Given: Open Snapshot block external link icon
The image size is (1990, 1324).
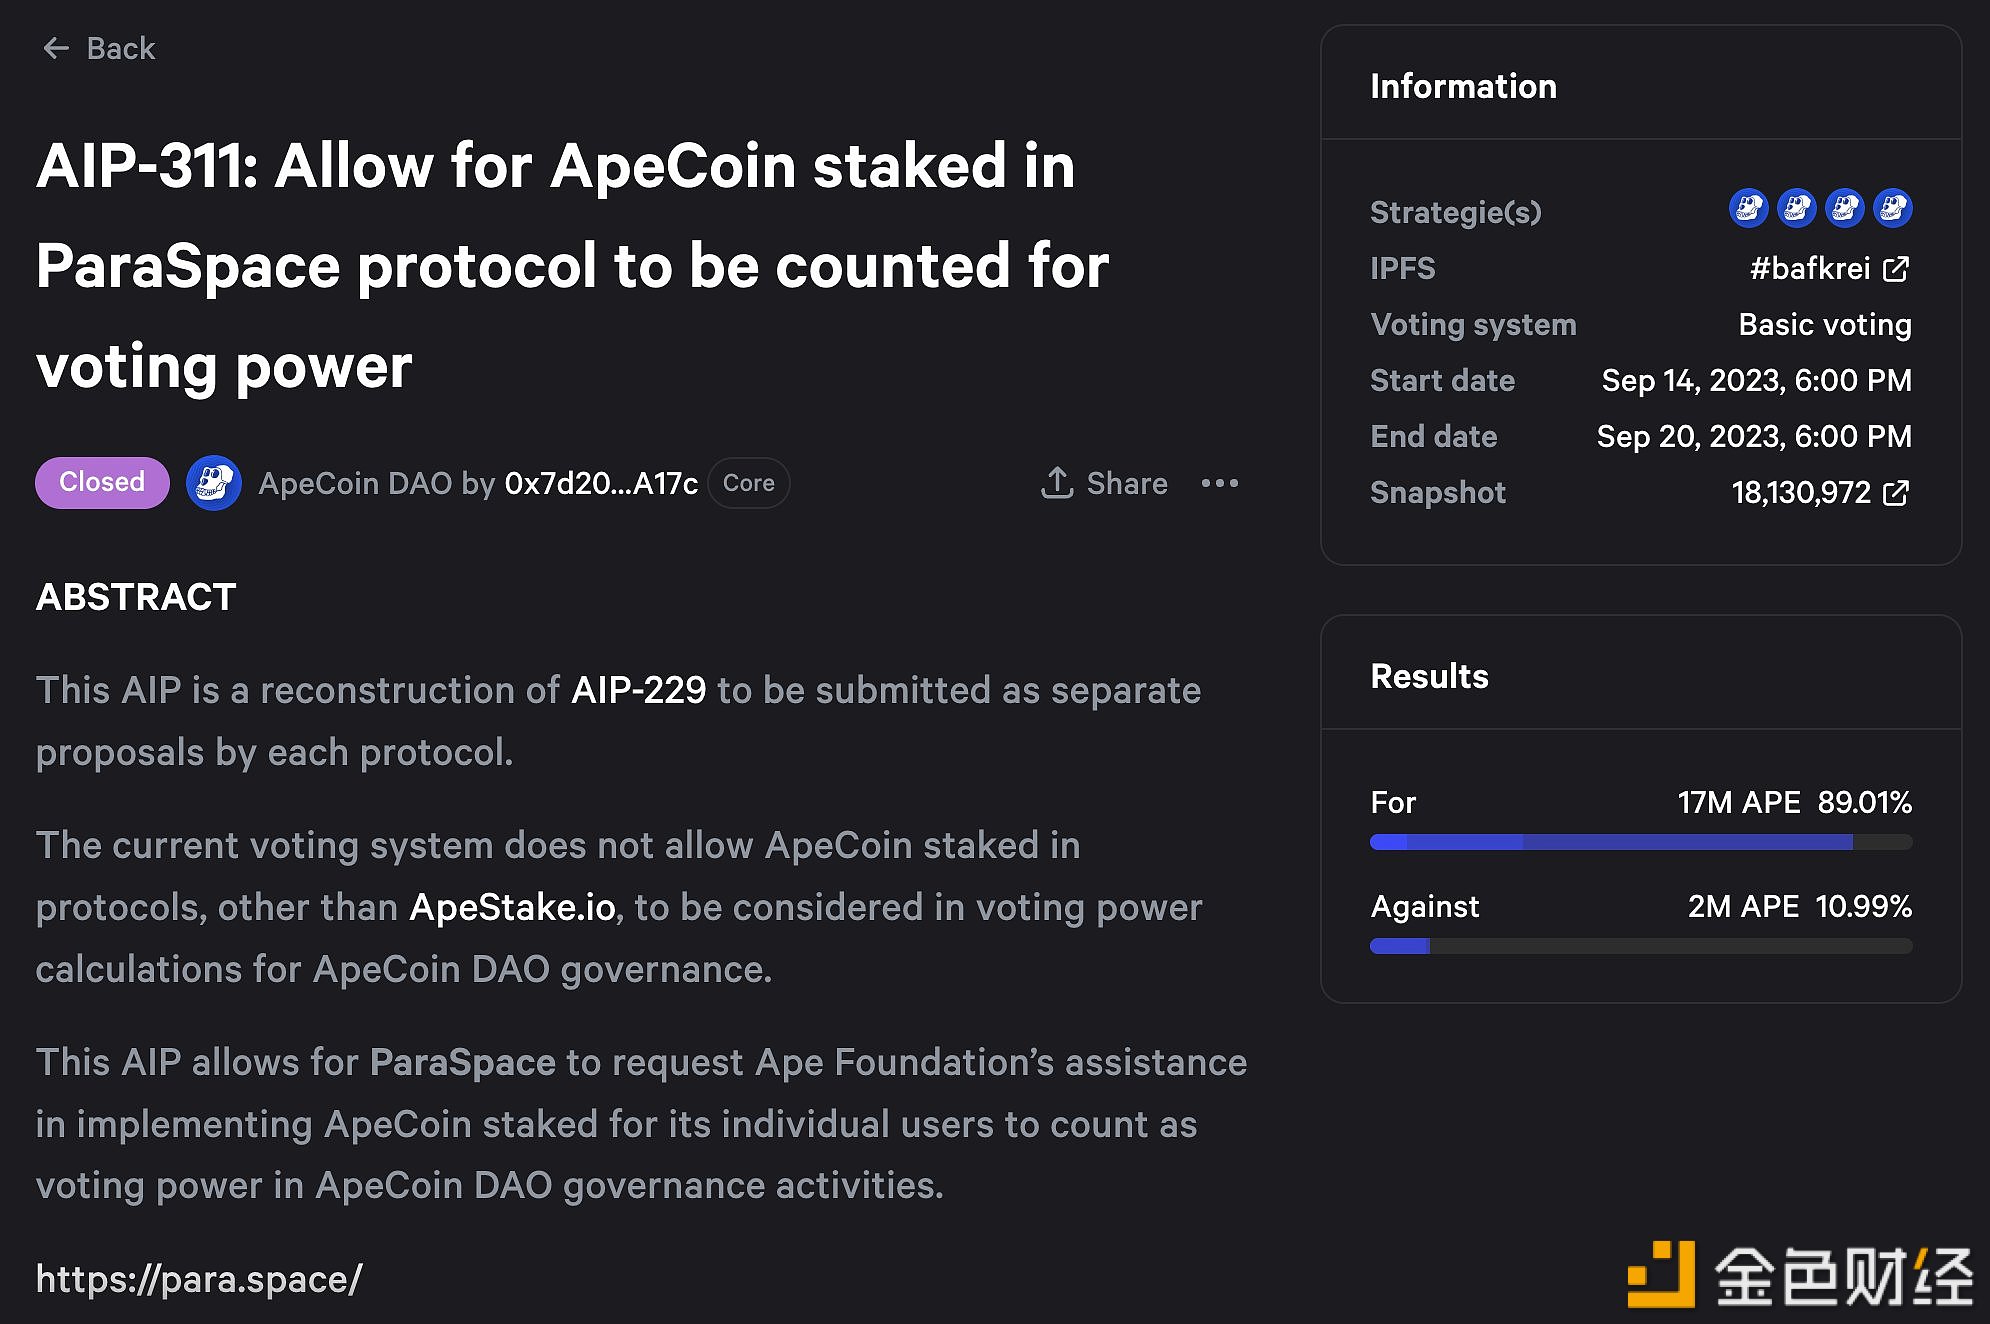Looking at the screenshot, I should pos(1896,492).
